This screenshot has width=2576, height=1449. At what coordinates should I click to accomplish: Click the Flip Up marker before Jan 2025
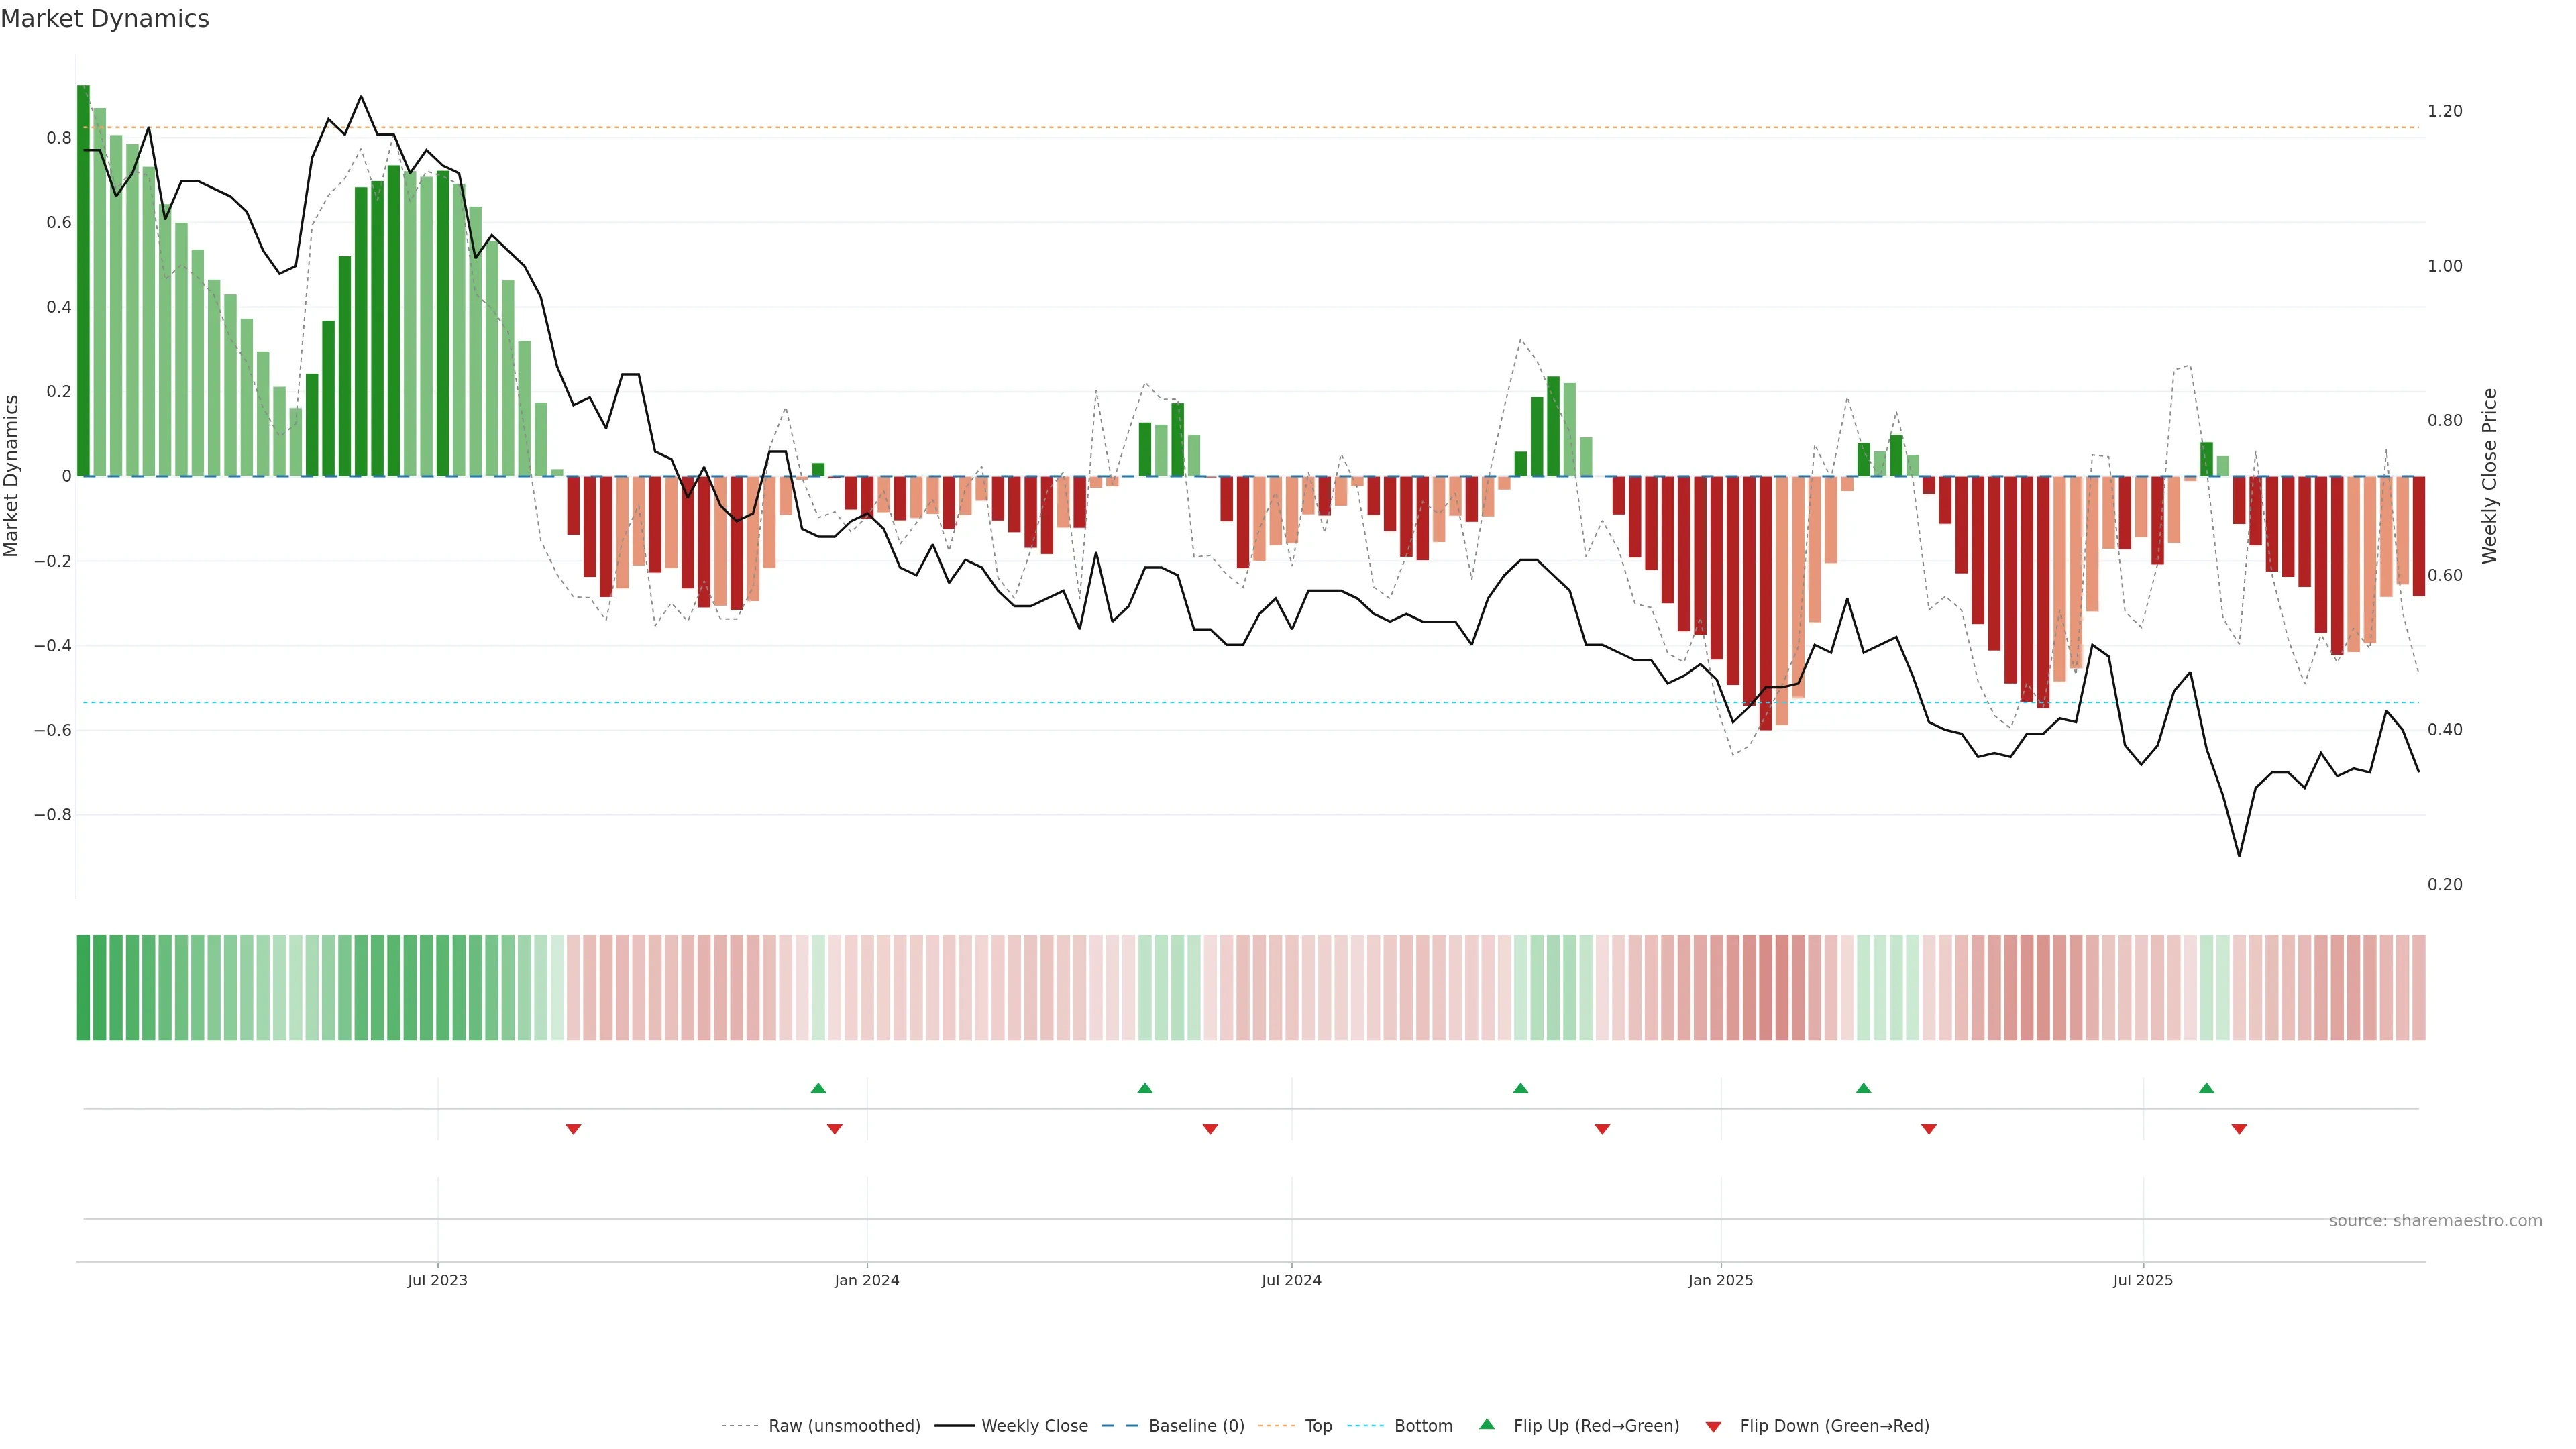coord(1520,1088)
